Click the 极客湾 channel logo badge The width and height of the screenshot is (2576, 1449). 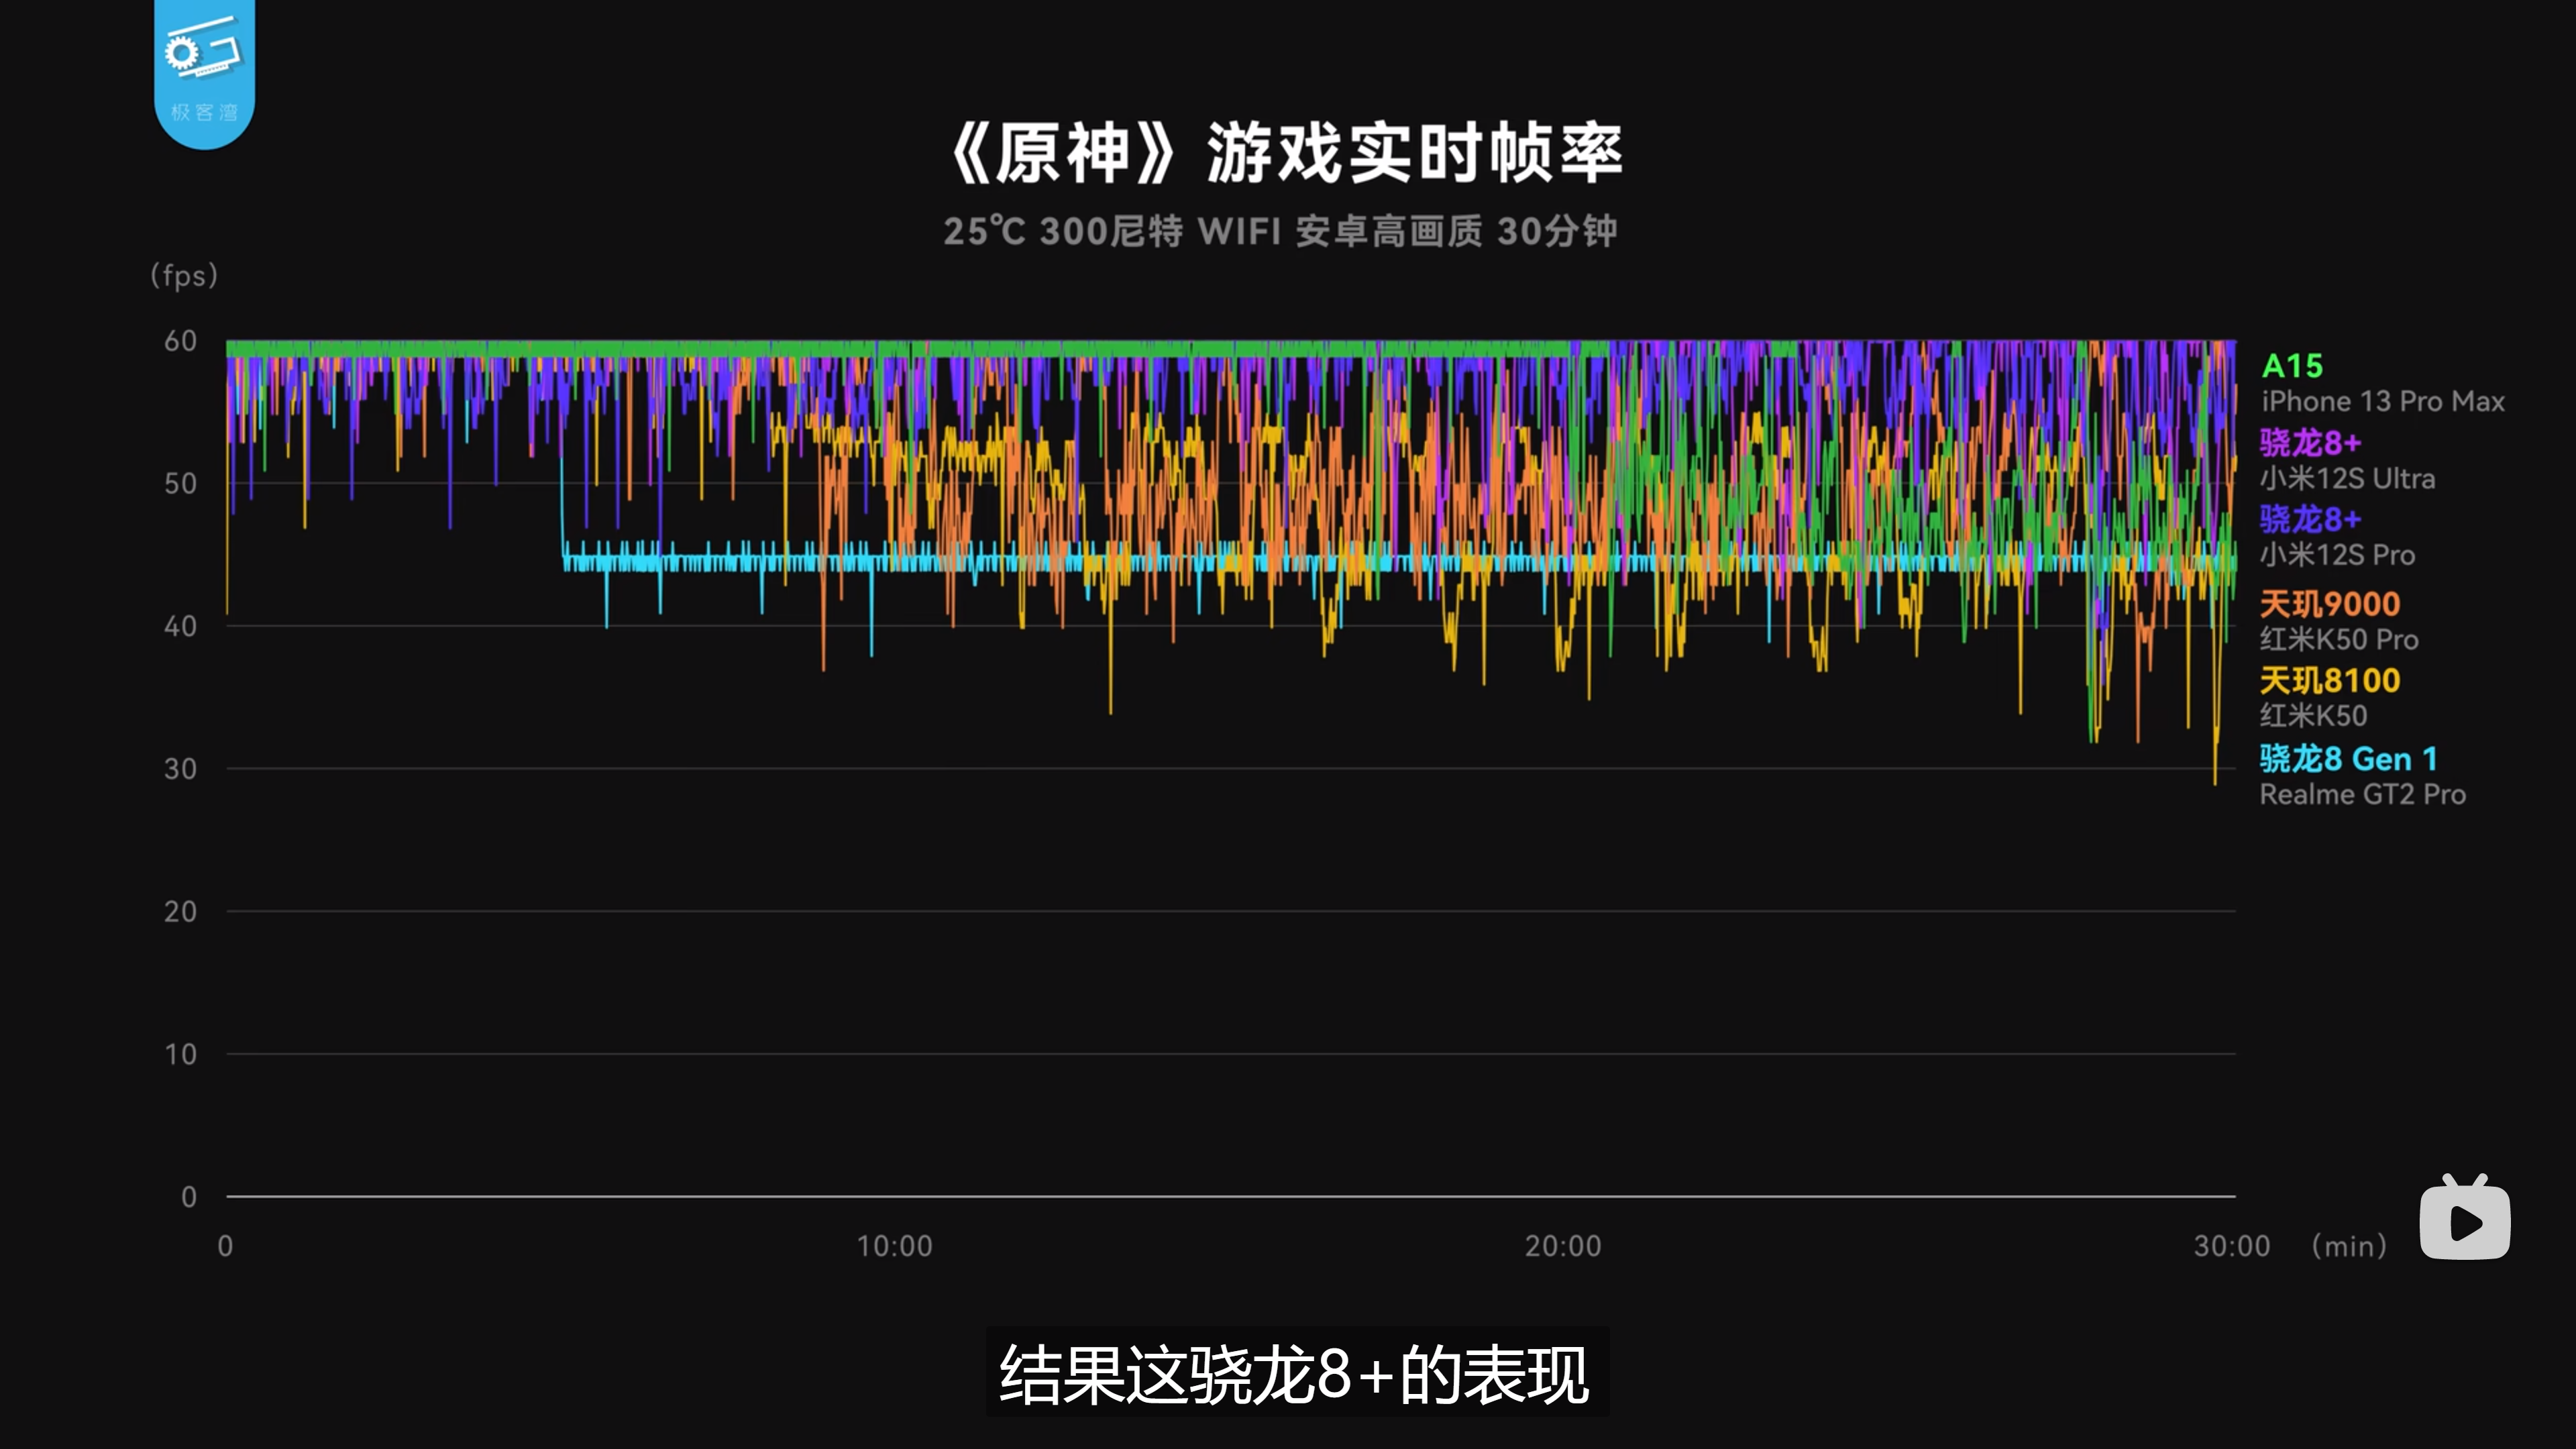pyautogui.click(x=204, y=72)
